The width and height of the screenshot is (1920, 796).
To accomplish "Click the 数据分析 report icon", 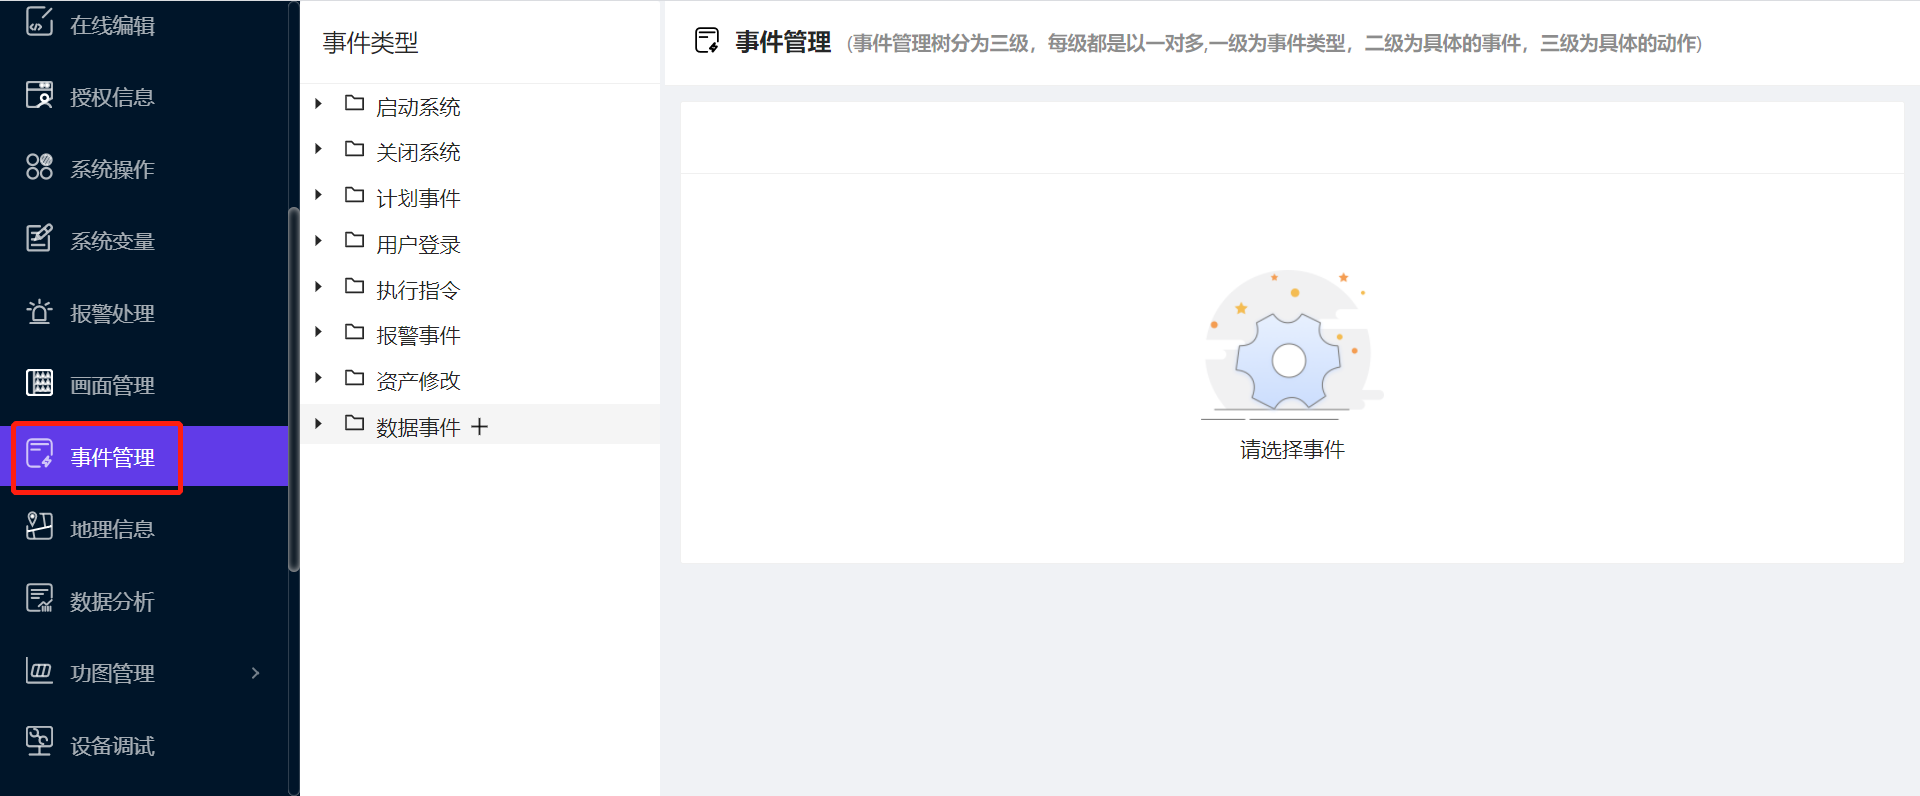I will pos(39,598).
